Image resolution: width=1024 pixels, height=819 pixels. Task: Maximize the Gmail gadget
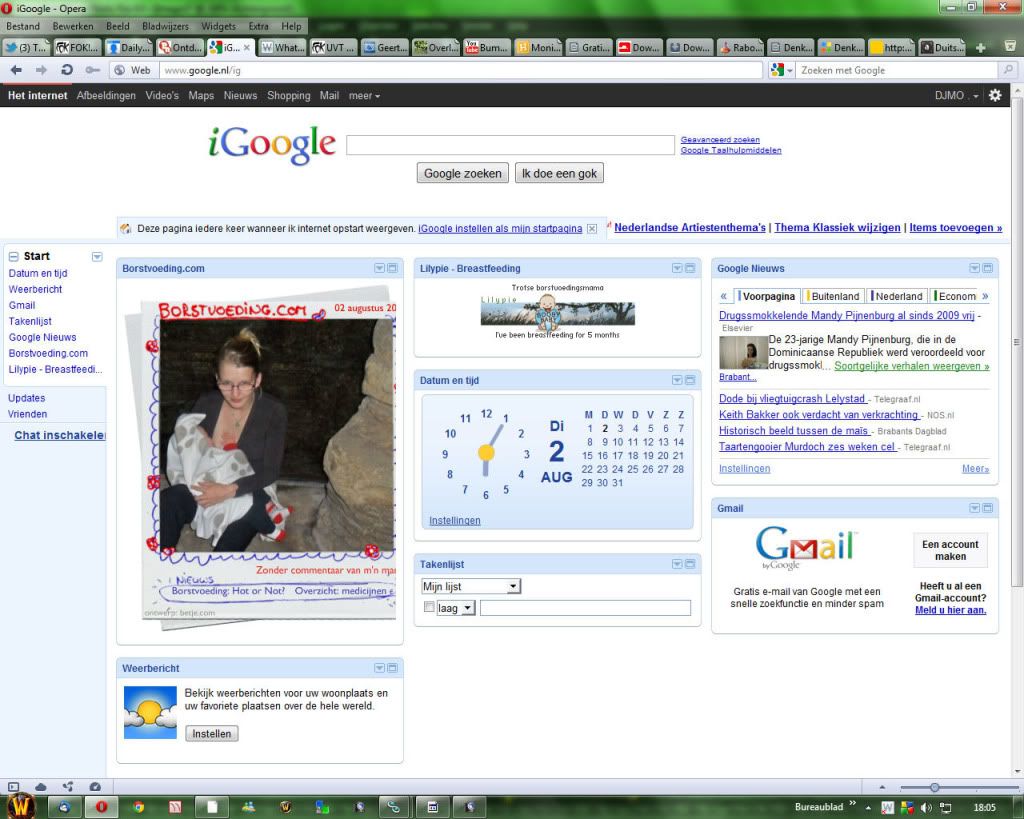pyautogui.click(x=987, y=507)
